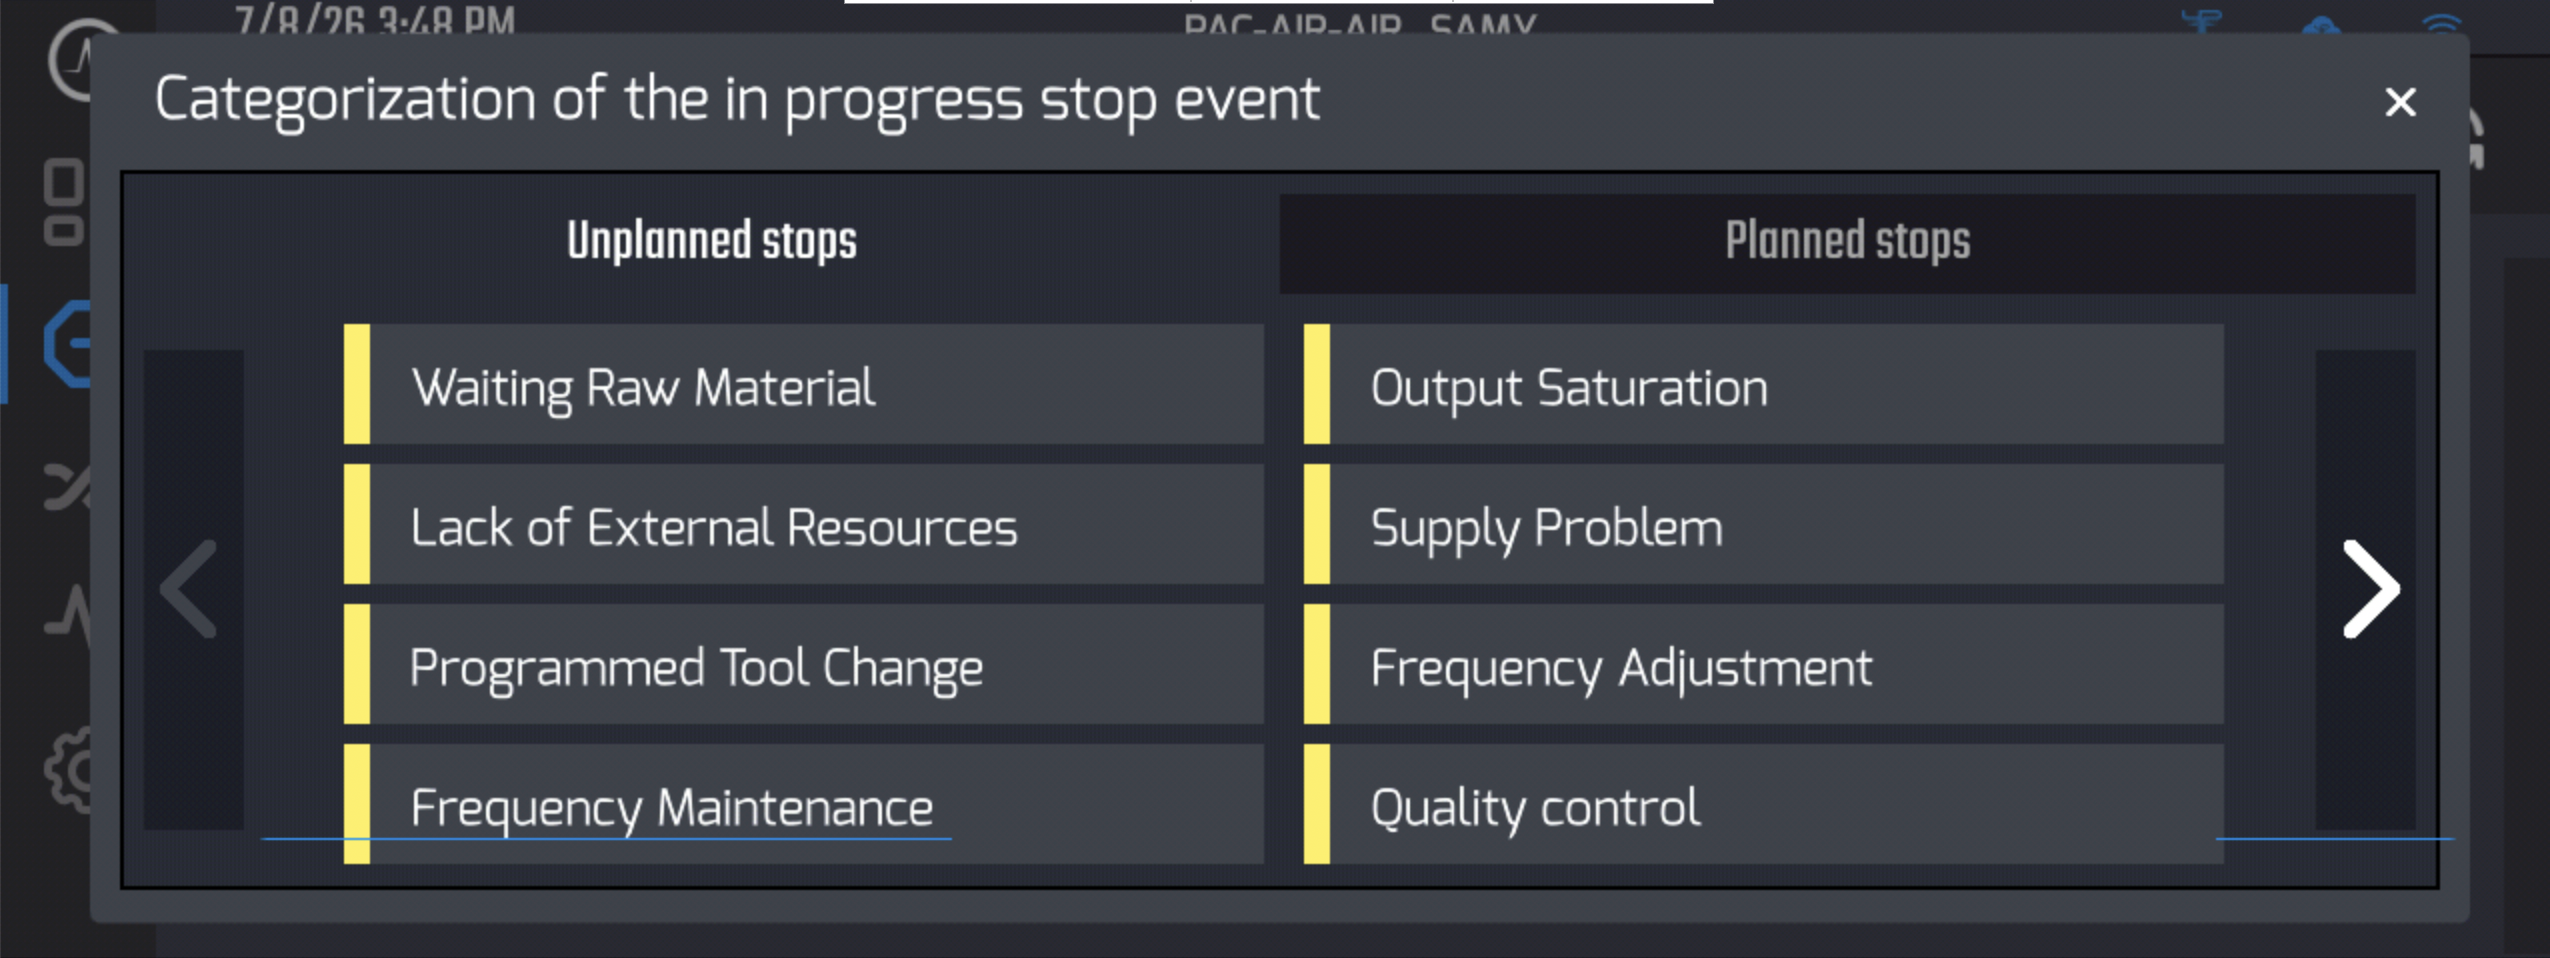Go to next page of stop reasons
The height and width of the screenshot is (958, 2550).
pyautogui.click(x=2366, y=590)
